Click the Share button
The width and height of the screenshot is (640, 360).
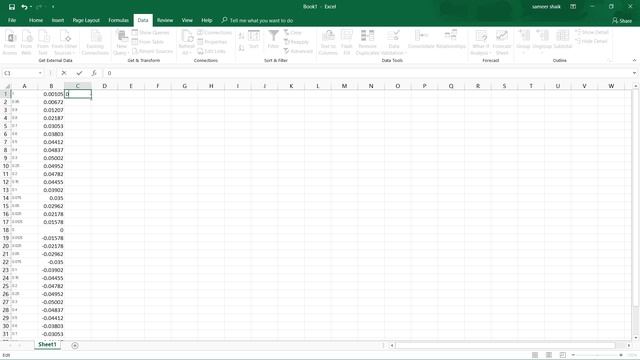(x=622, y=20)
